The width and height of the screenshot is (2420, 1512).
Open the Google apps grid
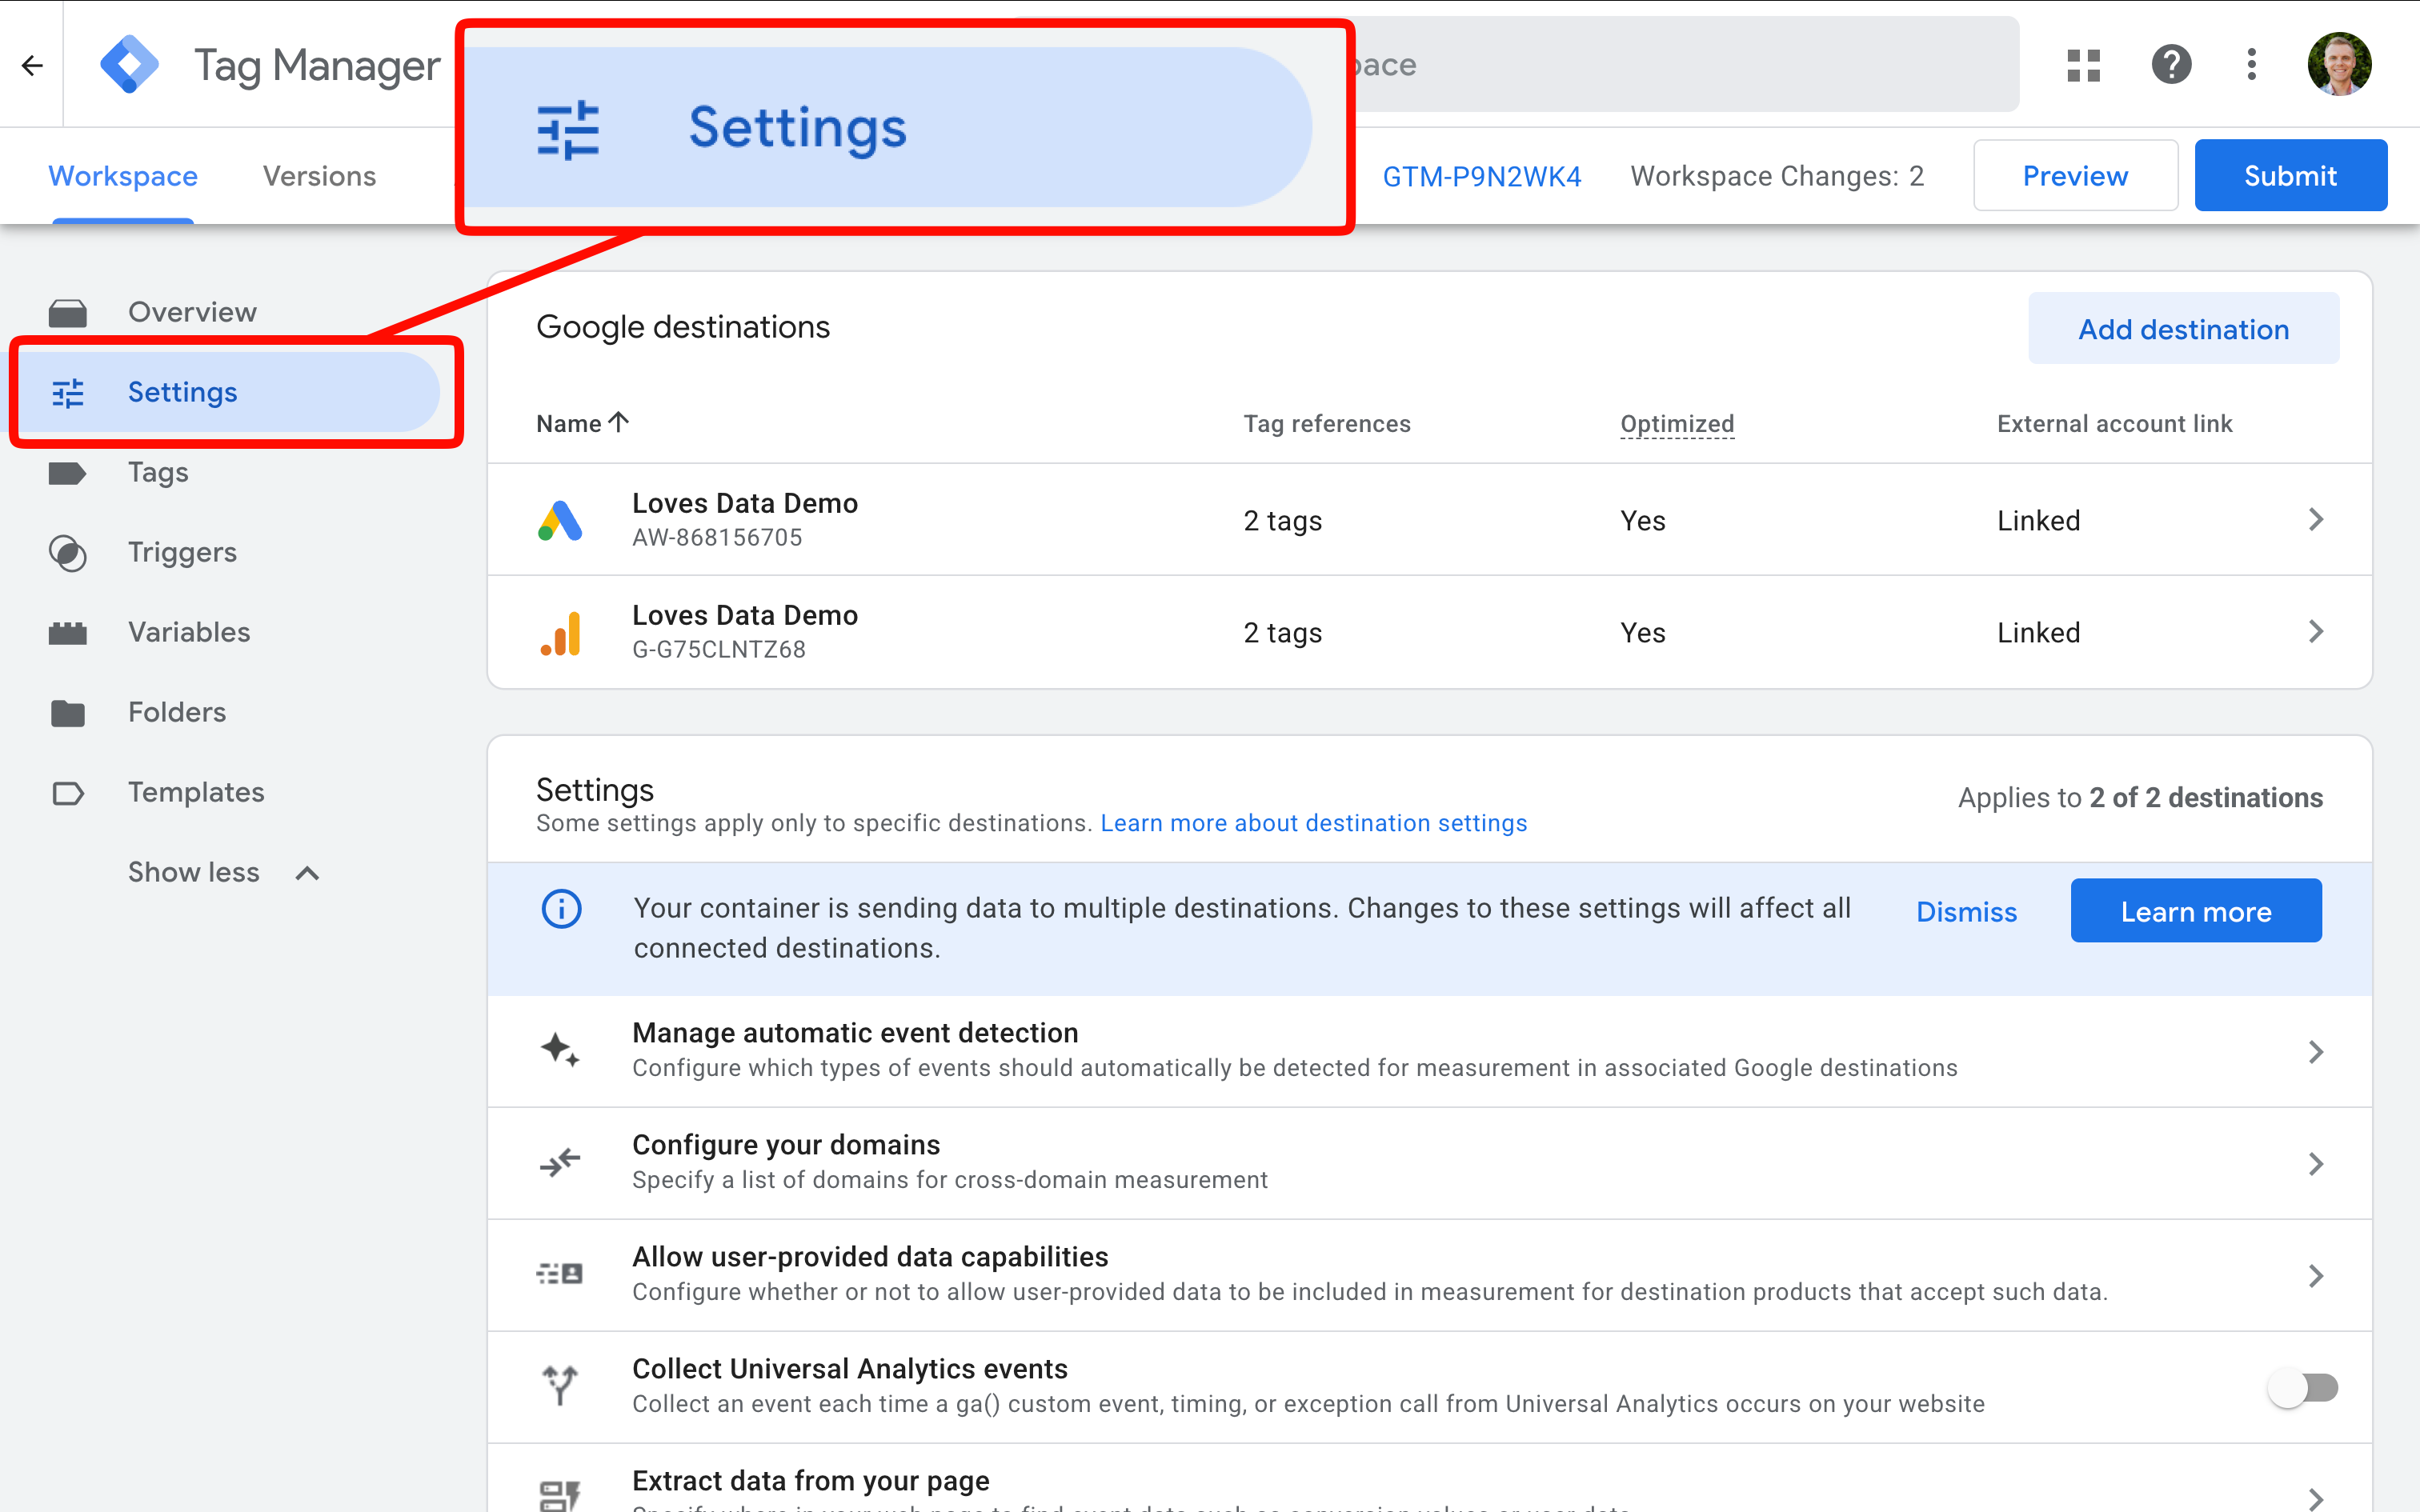(2083, 65)
